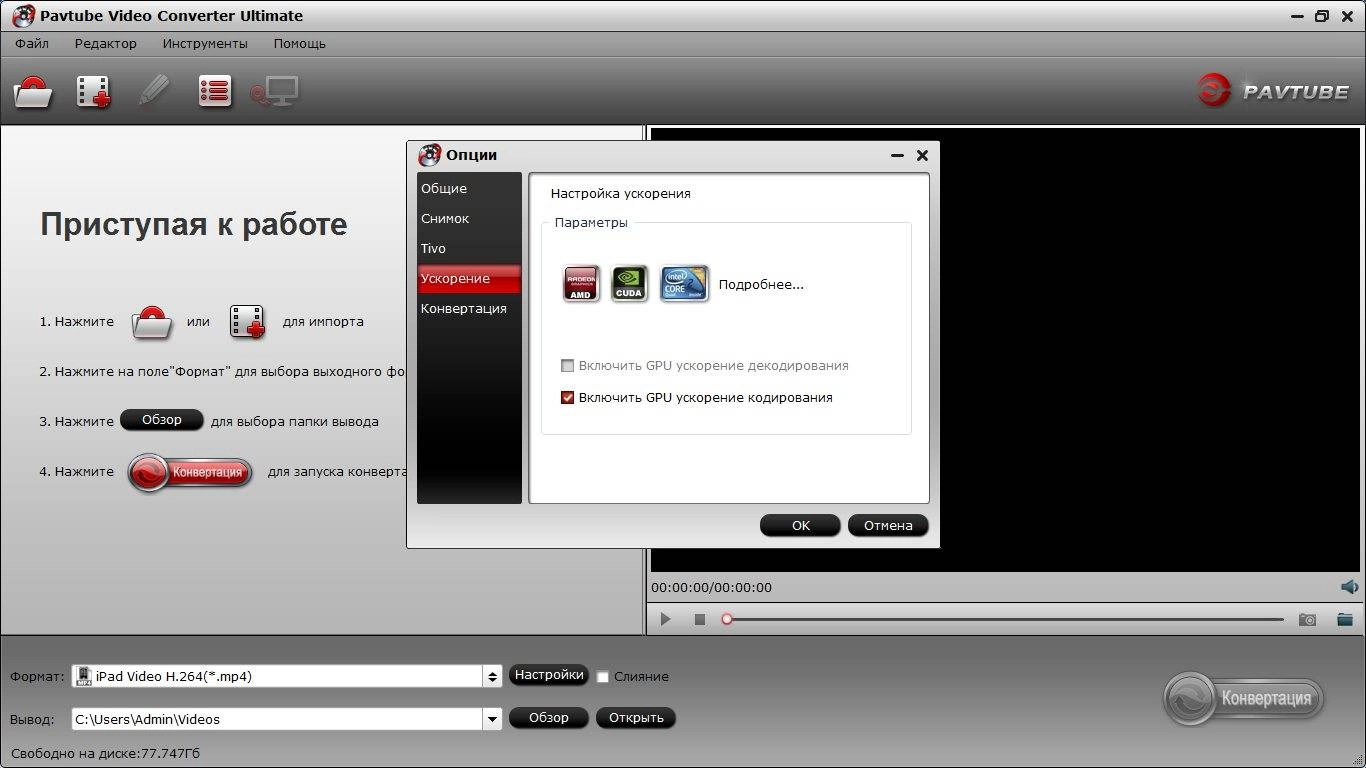The image size is (1366, 768).
Task: Select the Tivo options tab
Action: click(x=468, y=249)
